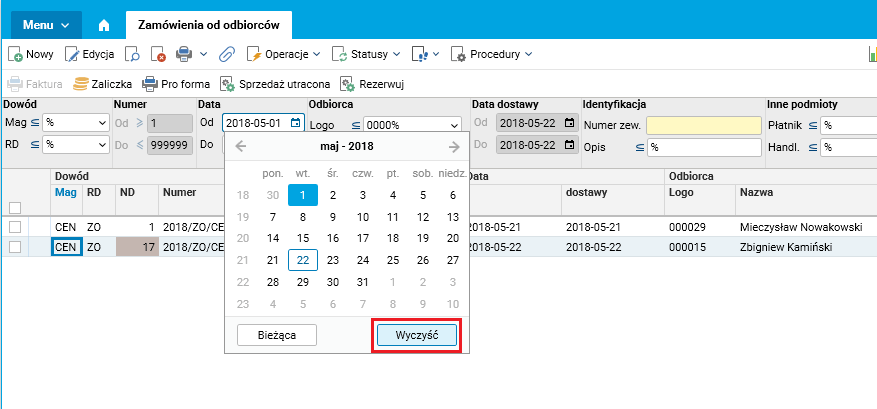Open the Mag filter combo box
Image resolution: width=877 pixels, height=409 pixels.
coord(76,123)
